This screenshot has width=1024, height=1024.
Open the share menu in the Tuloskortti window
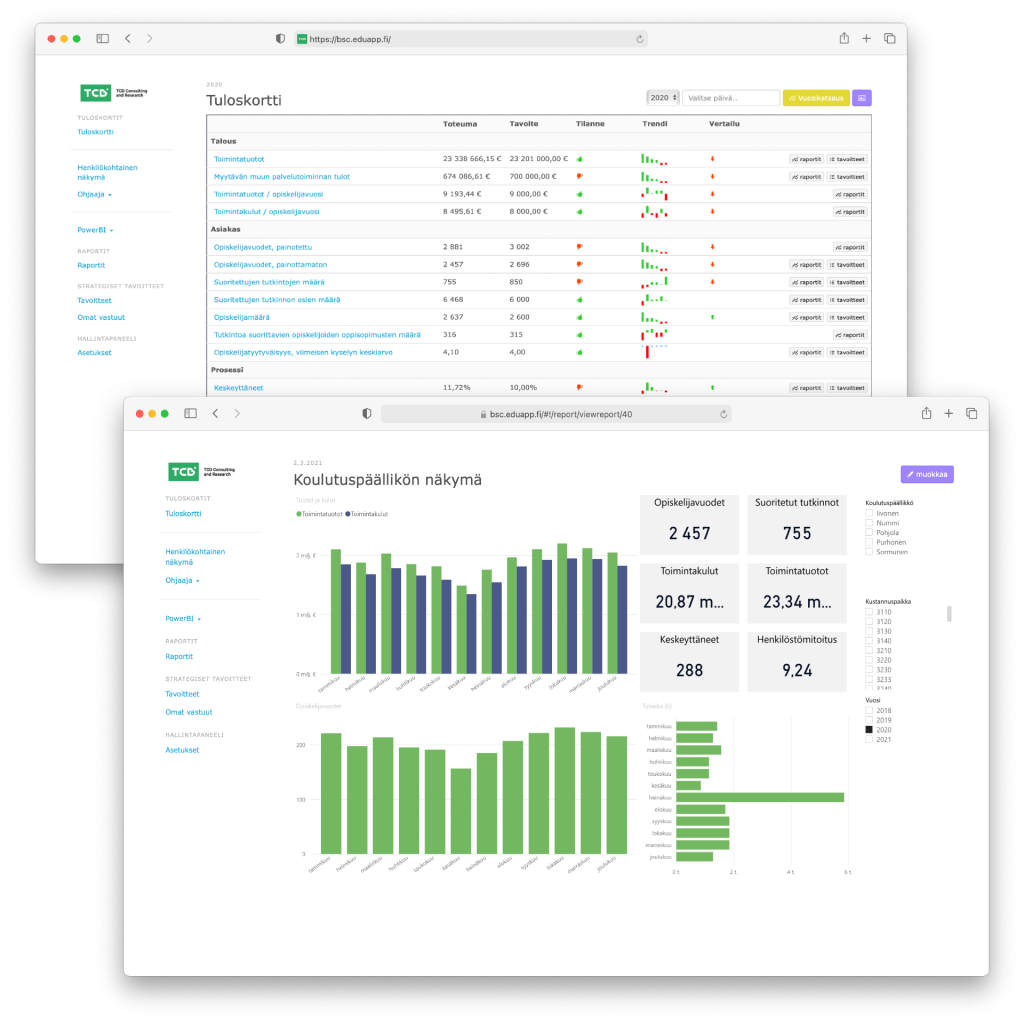point(844,38)
